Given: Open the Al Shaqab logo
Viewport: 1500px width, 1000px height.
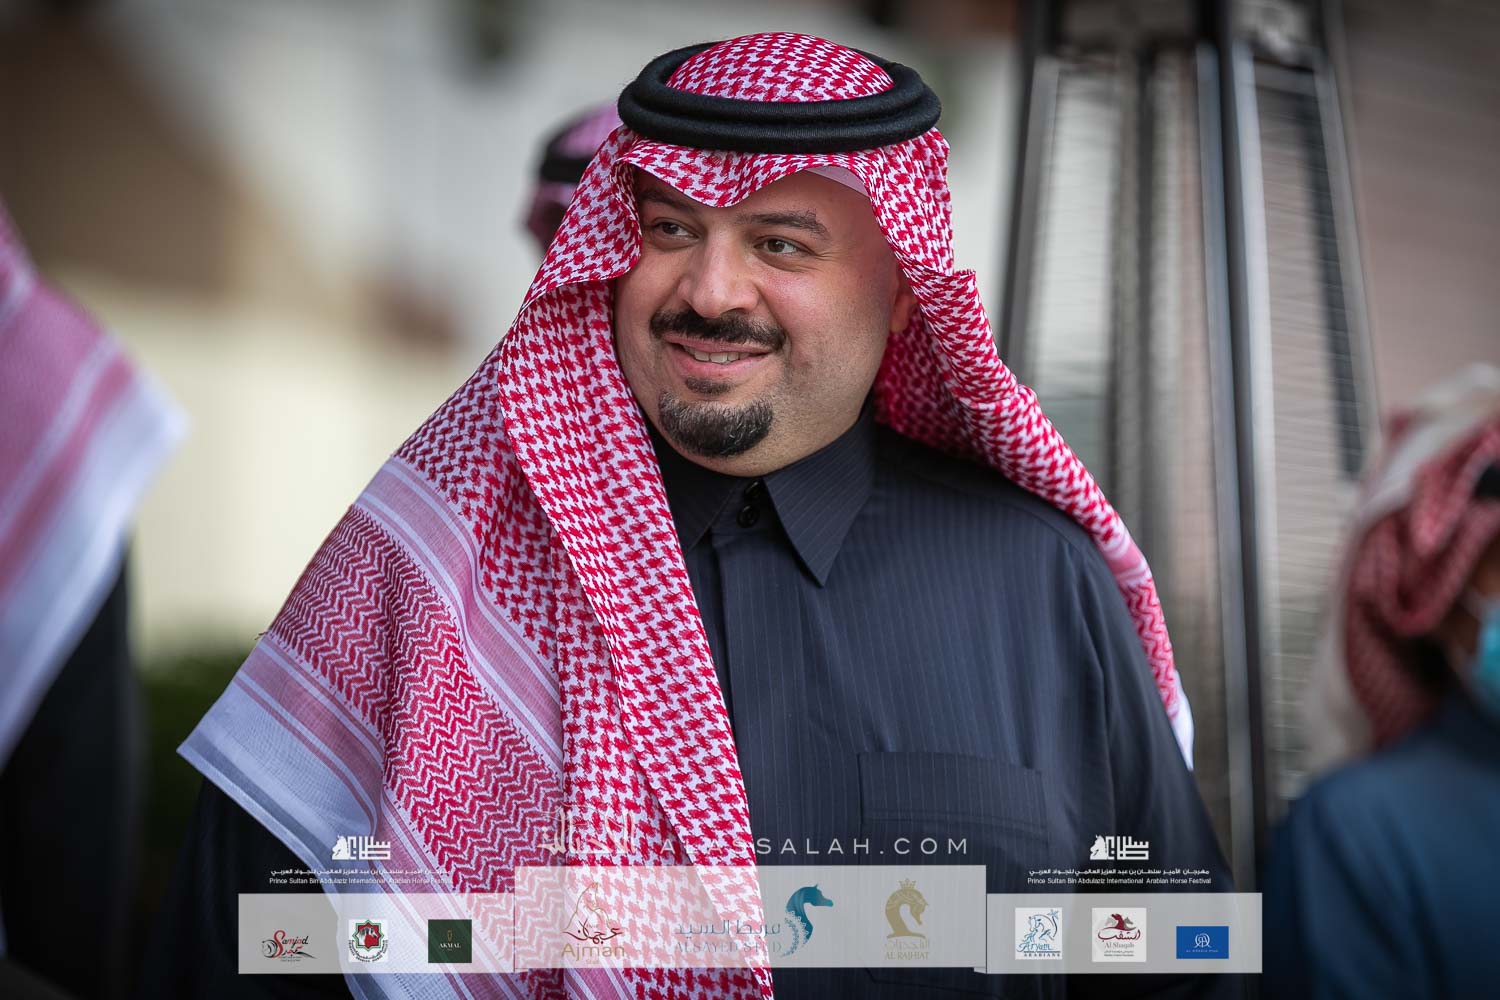Looking at the screenshot, I should pos(1118,934).
